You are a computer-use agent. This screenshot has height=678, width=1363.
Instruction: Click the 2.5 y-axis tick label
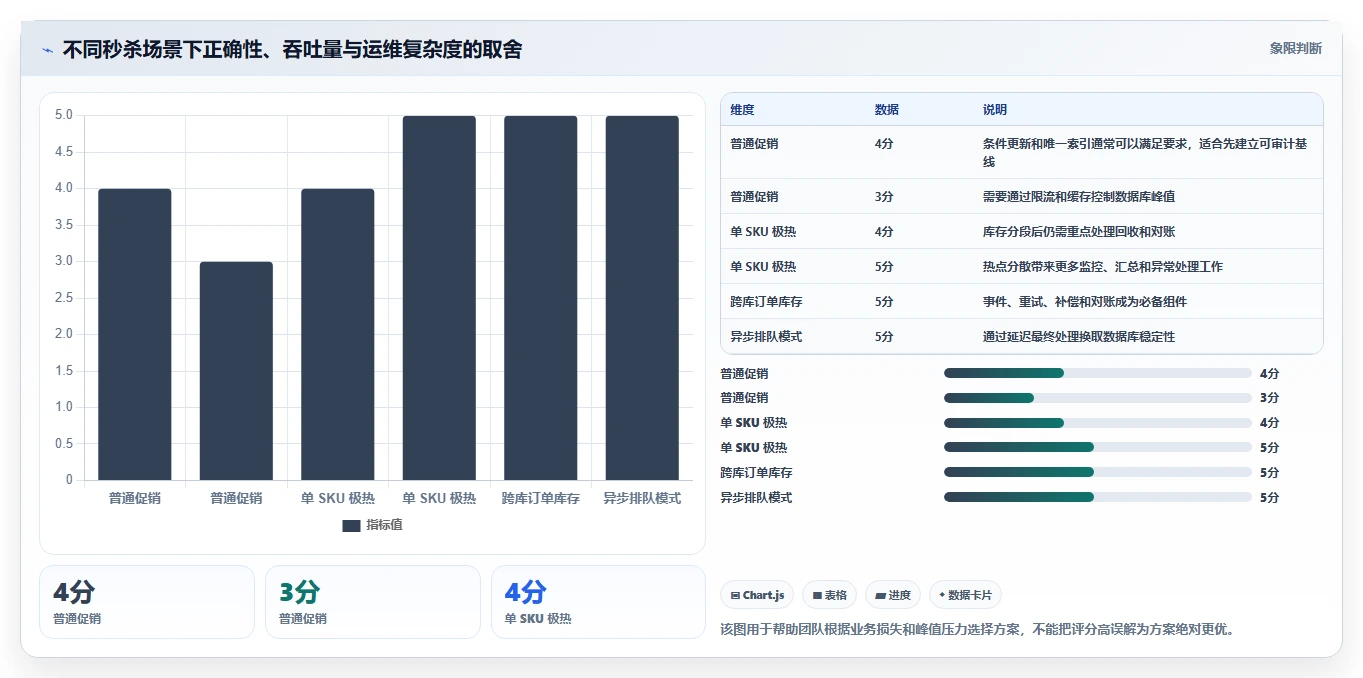tap(64, 298)
